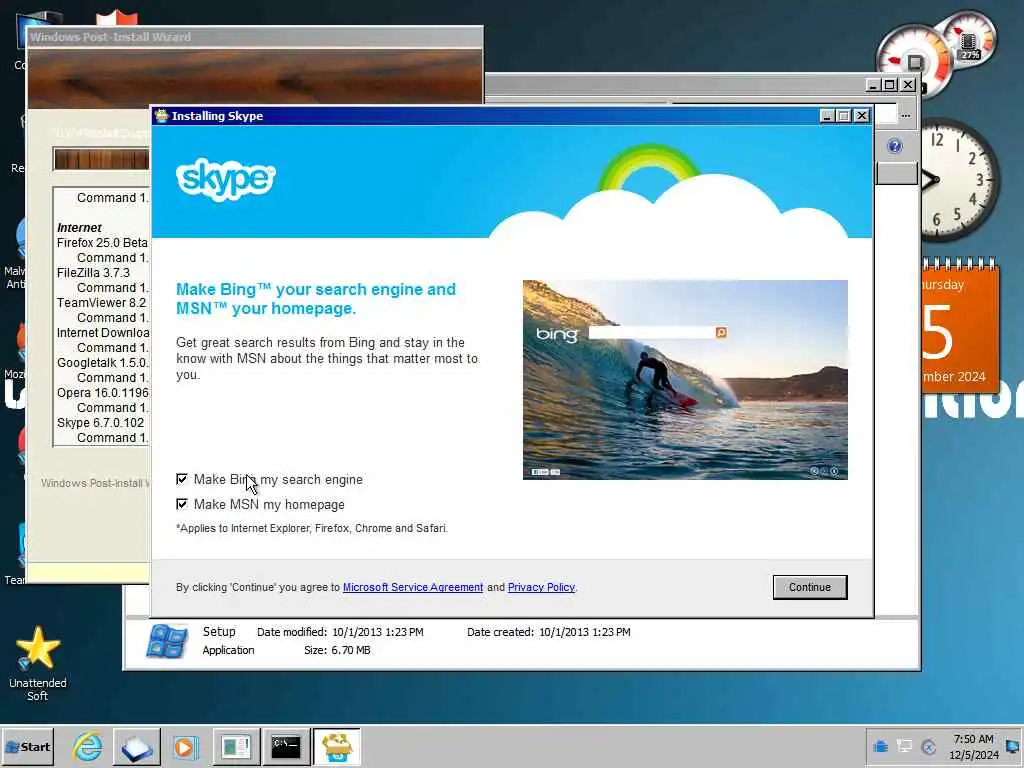Open the Microsoft Service Agreement link
Image resolution: width=1024 pixels, height=768 pixels.
pyautogui.click(x=413, y=587)
